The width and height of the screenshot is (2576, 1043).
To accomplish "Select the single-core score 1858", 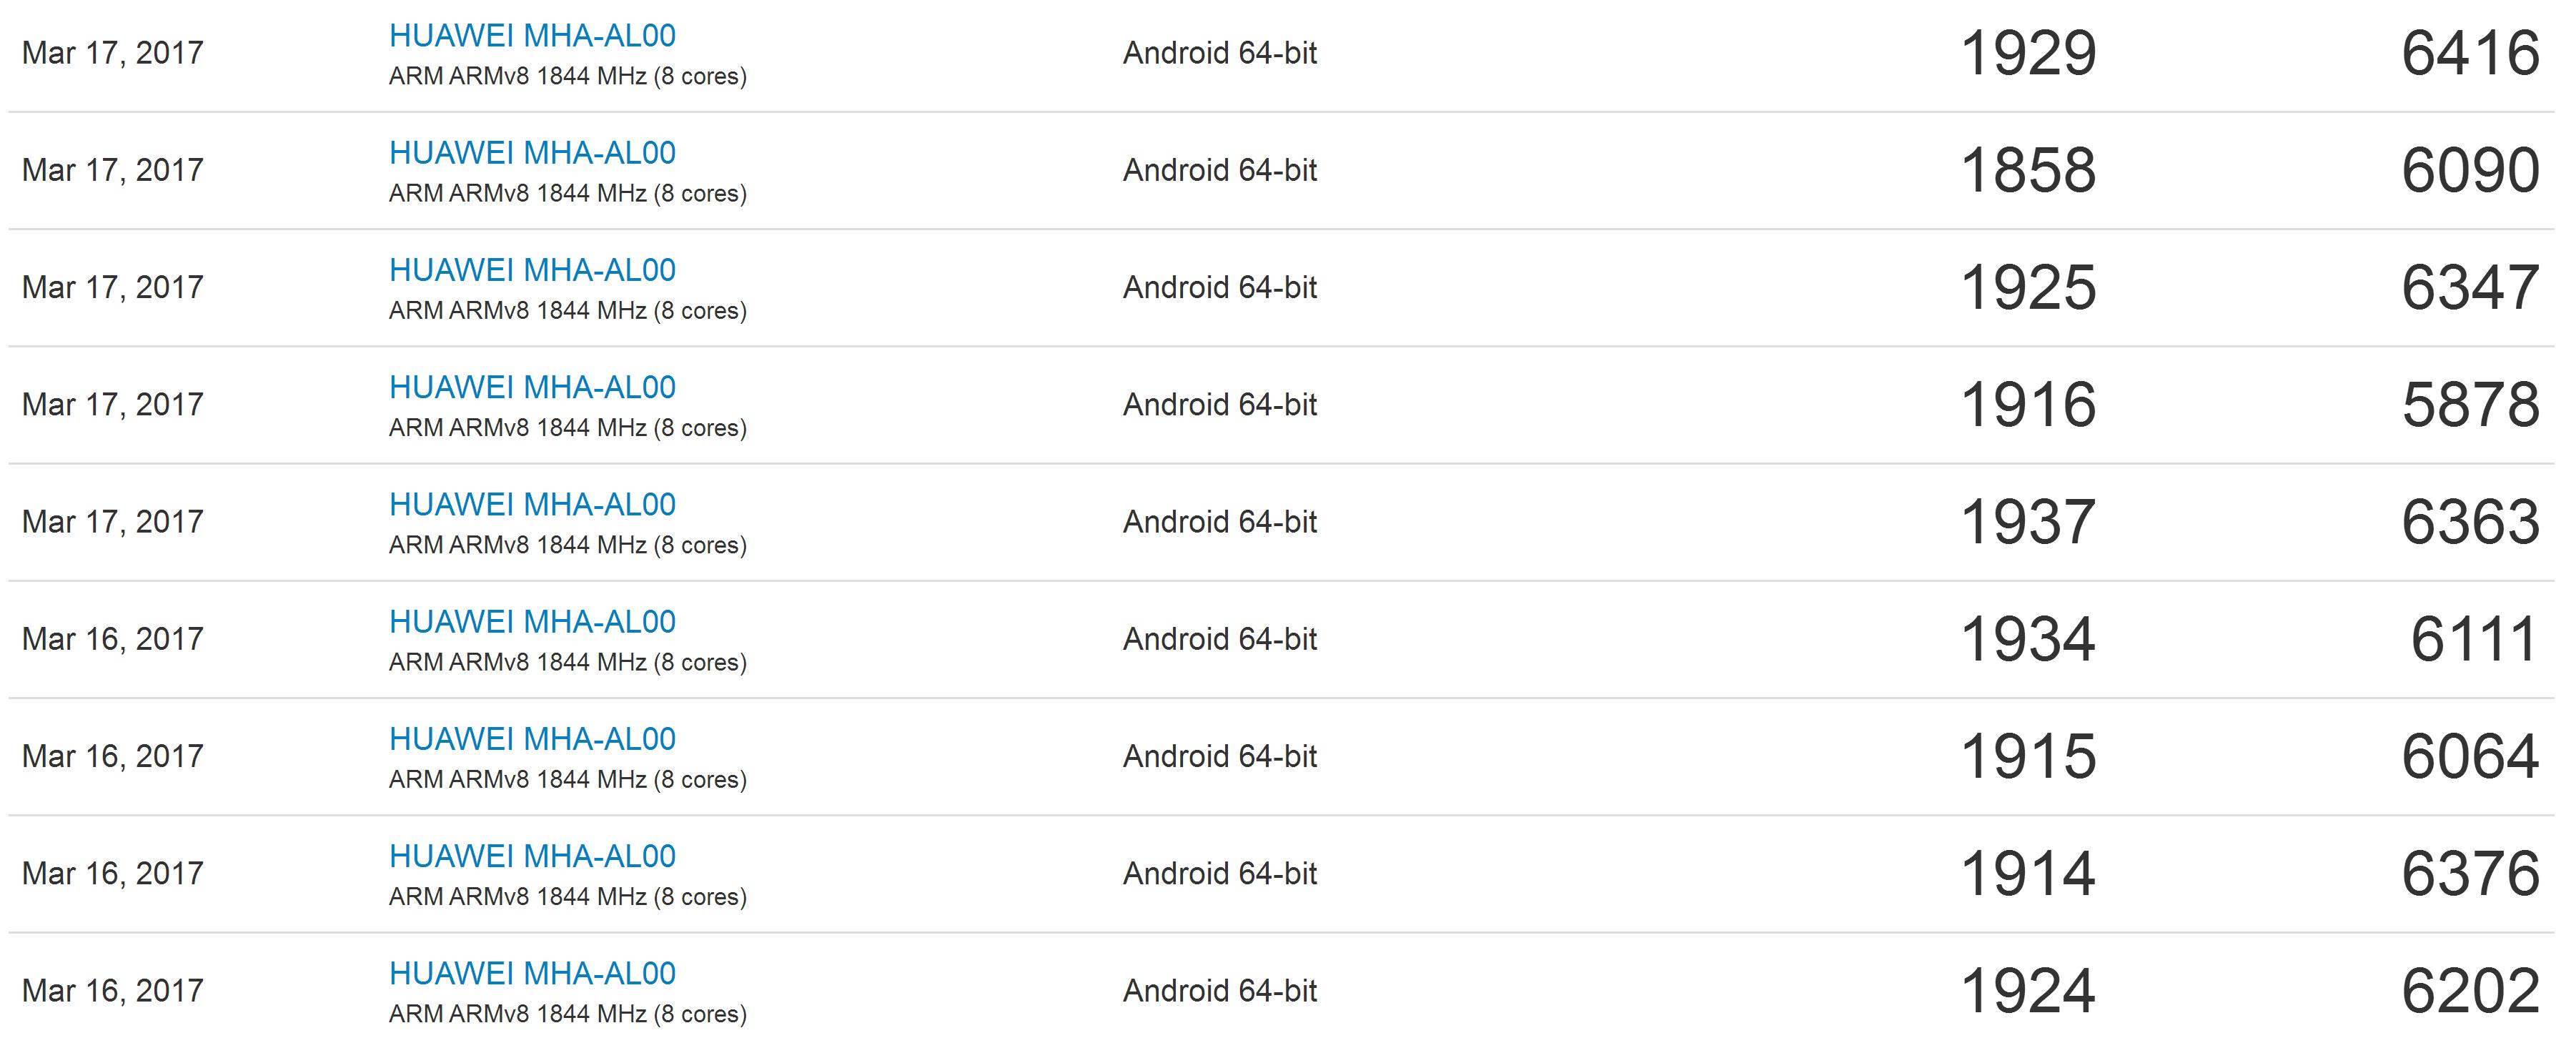I will [x=2028, y=170].
